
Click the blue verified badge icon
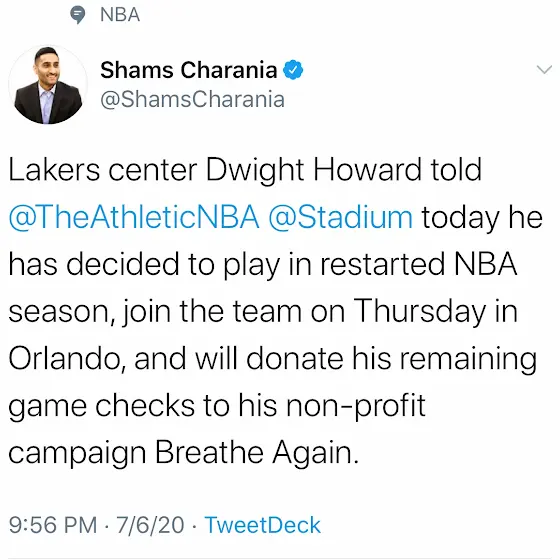293,70
